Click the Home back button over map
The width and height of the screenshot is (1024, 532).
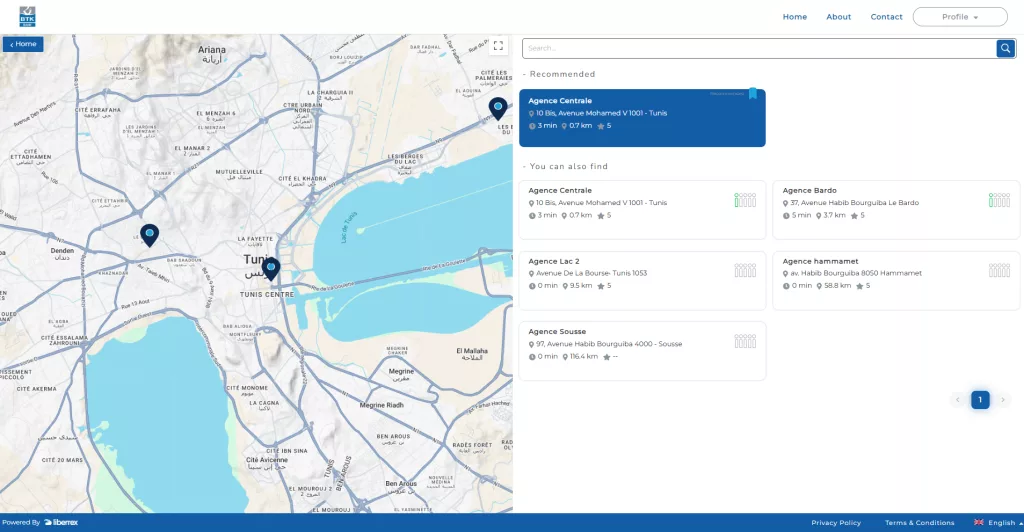pos(24,44)
